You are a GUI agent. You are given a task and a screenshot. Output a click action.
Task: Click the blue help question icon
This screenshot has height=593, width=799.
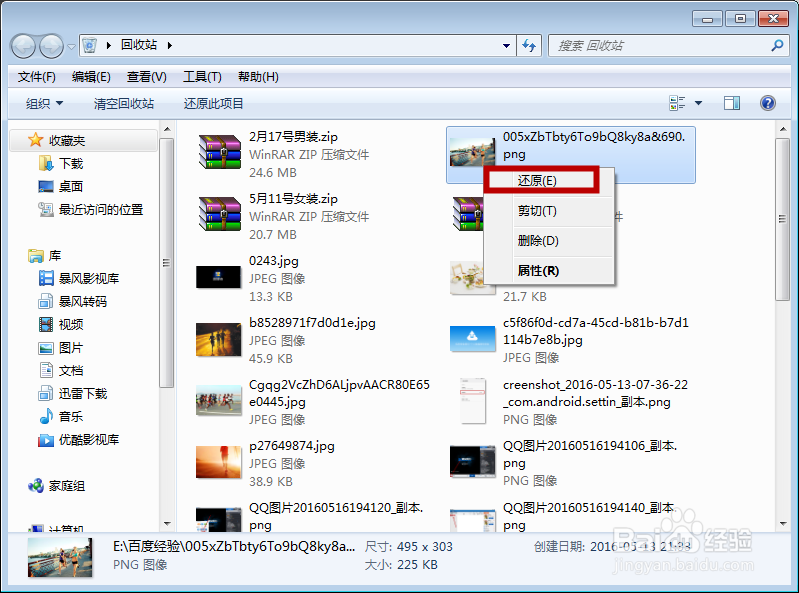(x=768, y=103)
